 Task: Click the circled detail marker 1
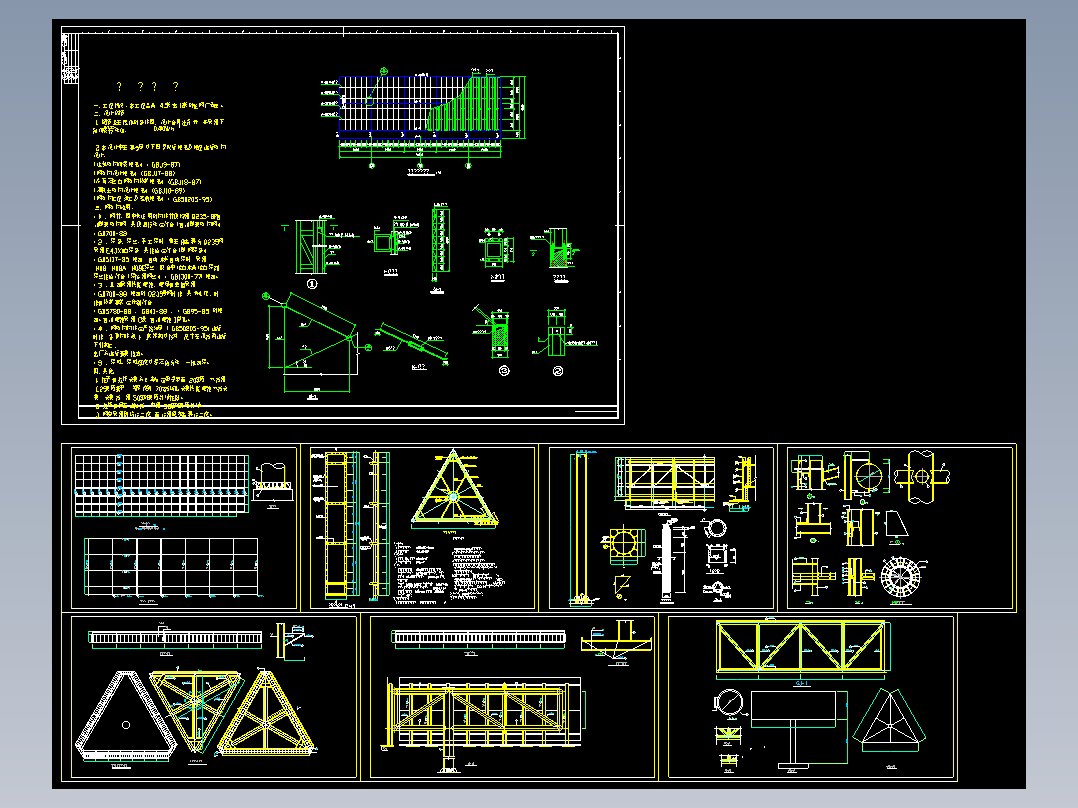312,284
